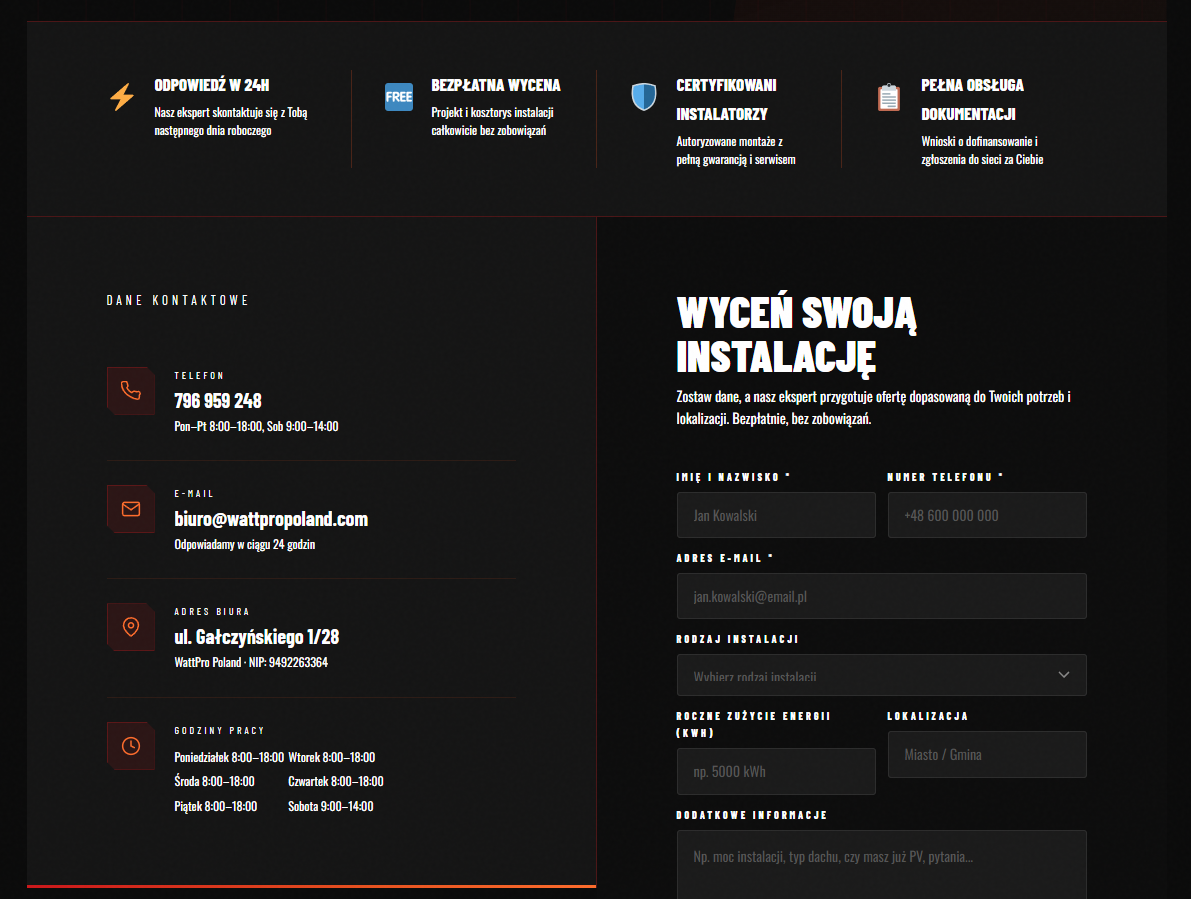1191x899 pixels.
Task: Click the clipboard document icon
Action: (x=889, y=97)
